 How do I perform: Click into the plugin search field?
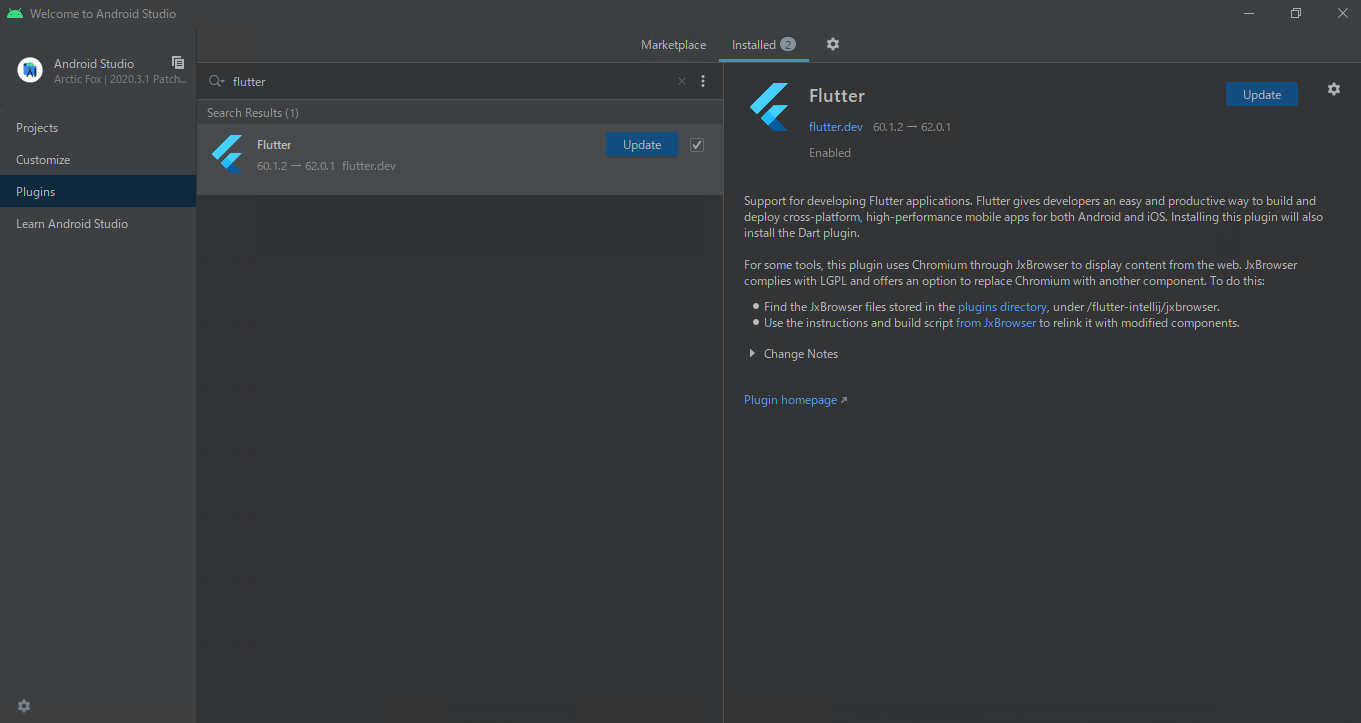[x=450, y=82]
